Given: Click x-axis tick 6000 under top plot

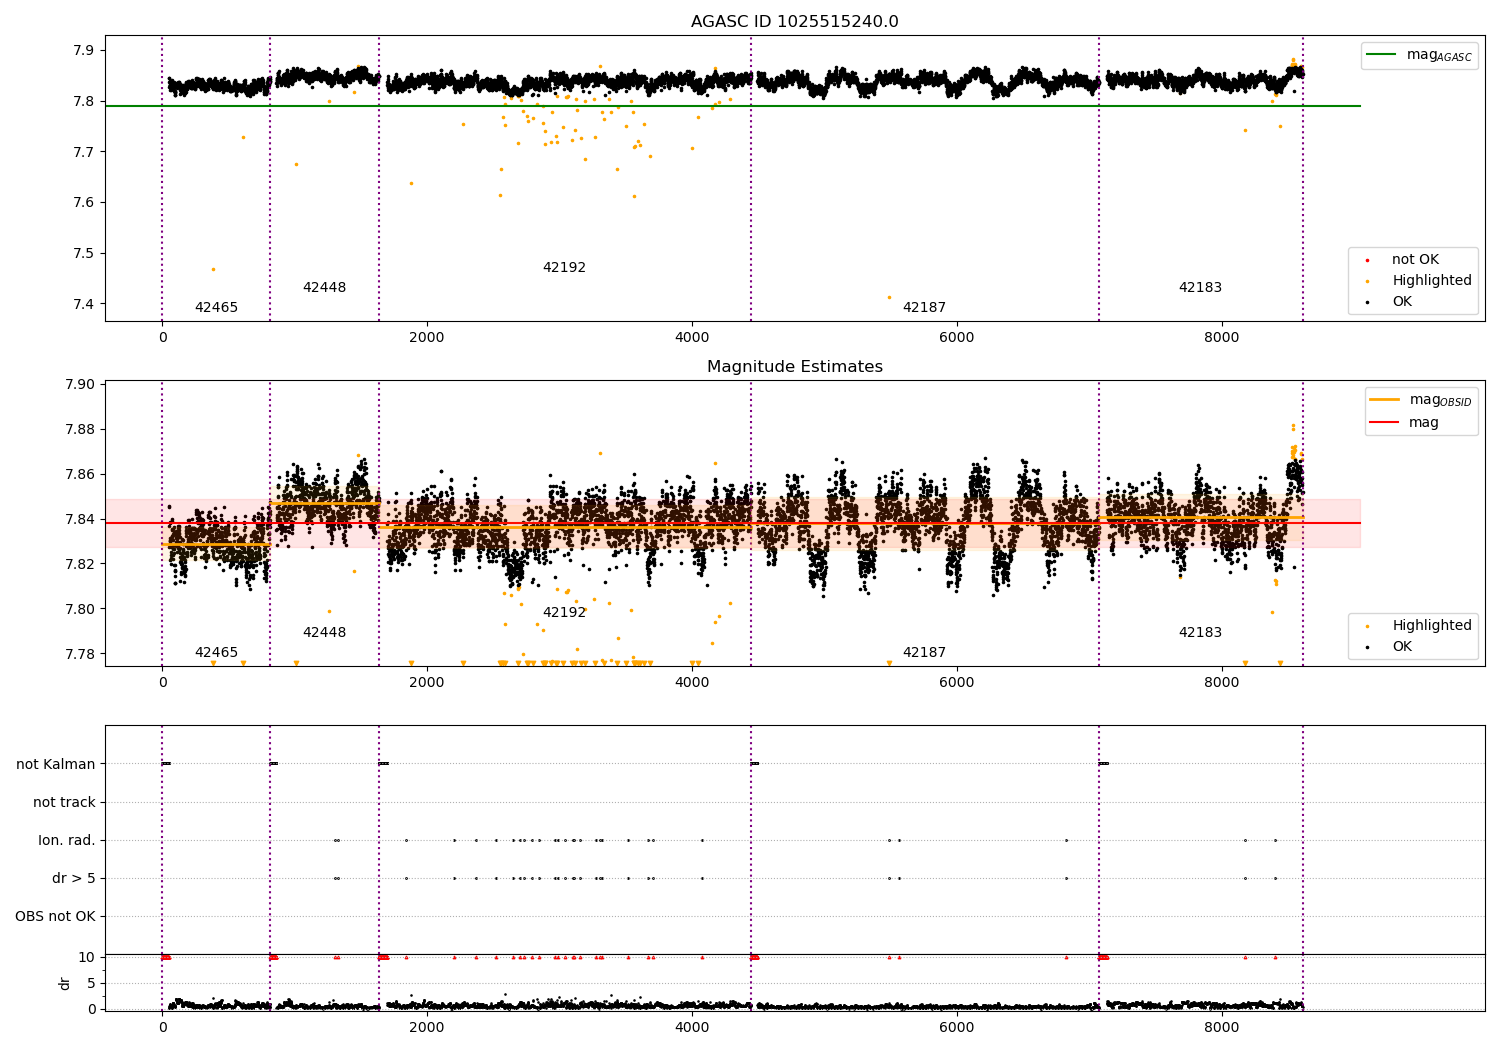Looking at the screenshot, I should [956, 338].
